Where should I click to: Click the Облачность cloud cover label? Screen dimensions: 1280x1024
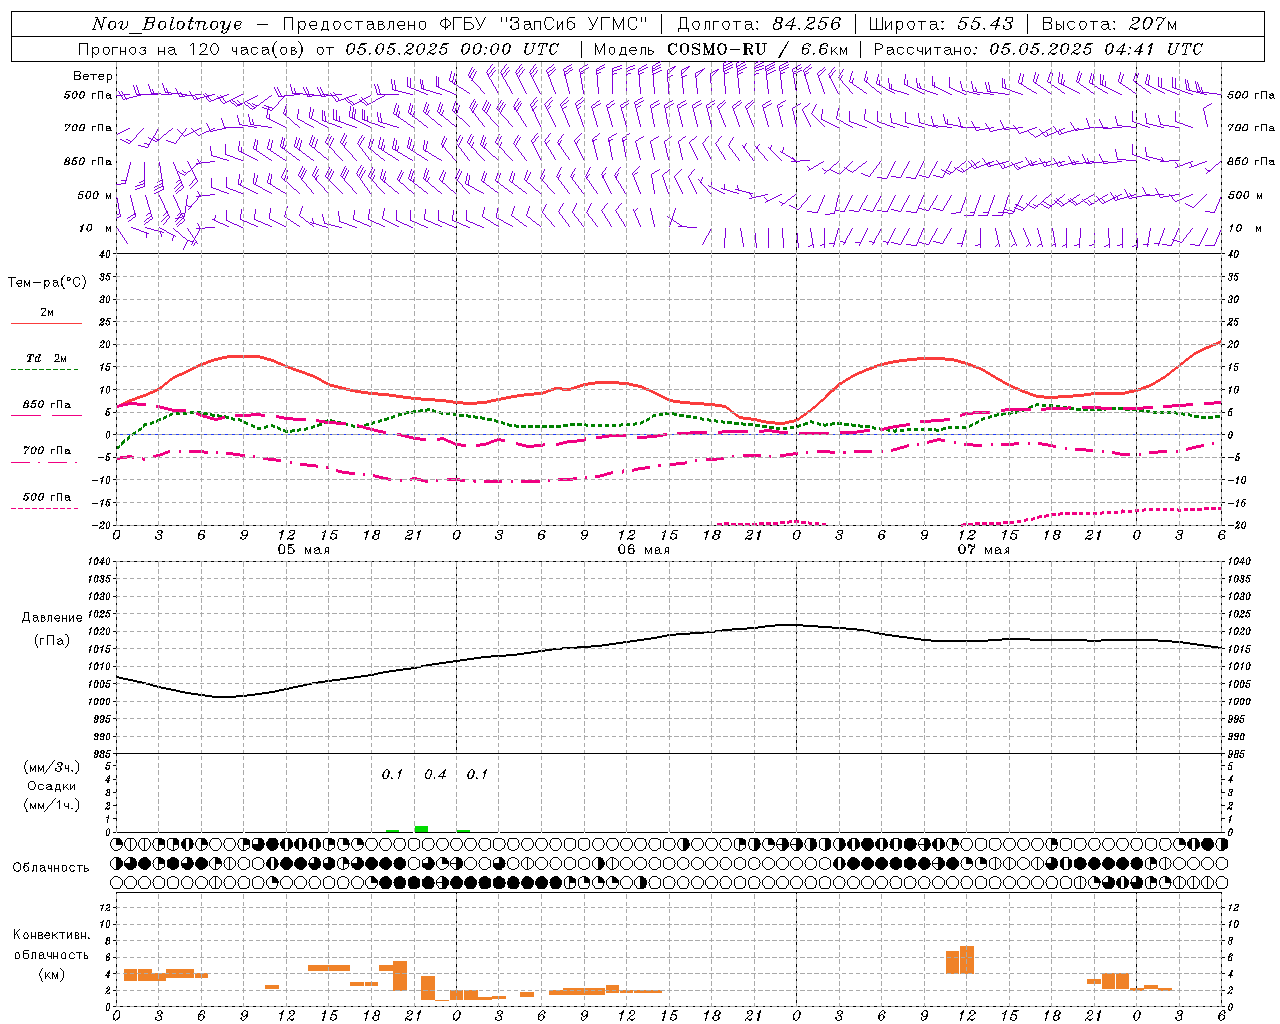tap(51, 867)
